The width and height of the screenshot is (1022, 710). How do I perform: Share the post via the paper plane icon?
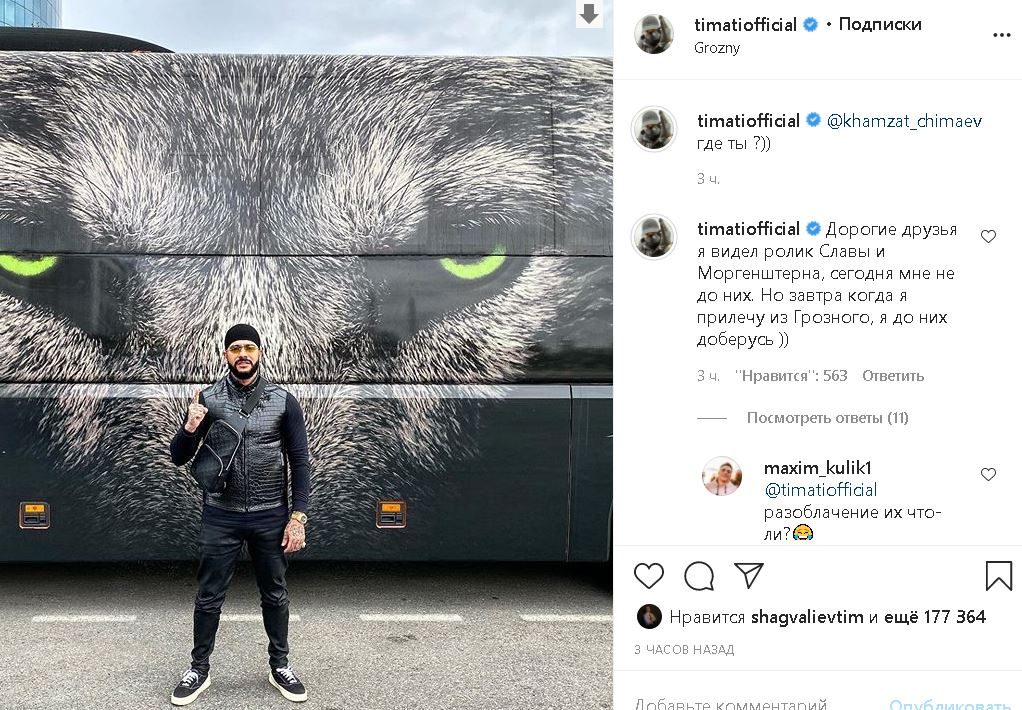click(748, 575)
